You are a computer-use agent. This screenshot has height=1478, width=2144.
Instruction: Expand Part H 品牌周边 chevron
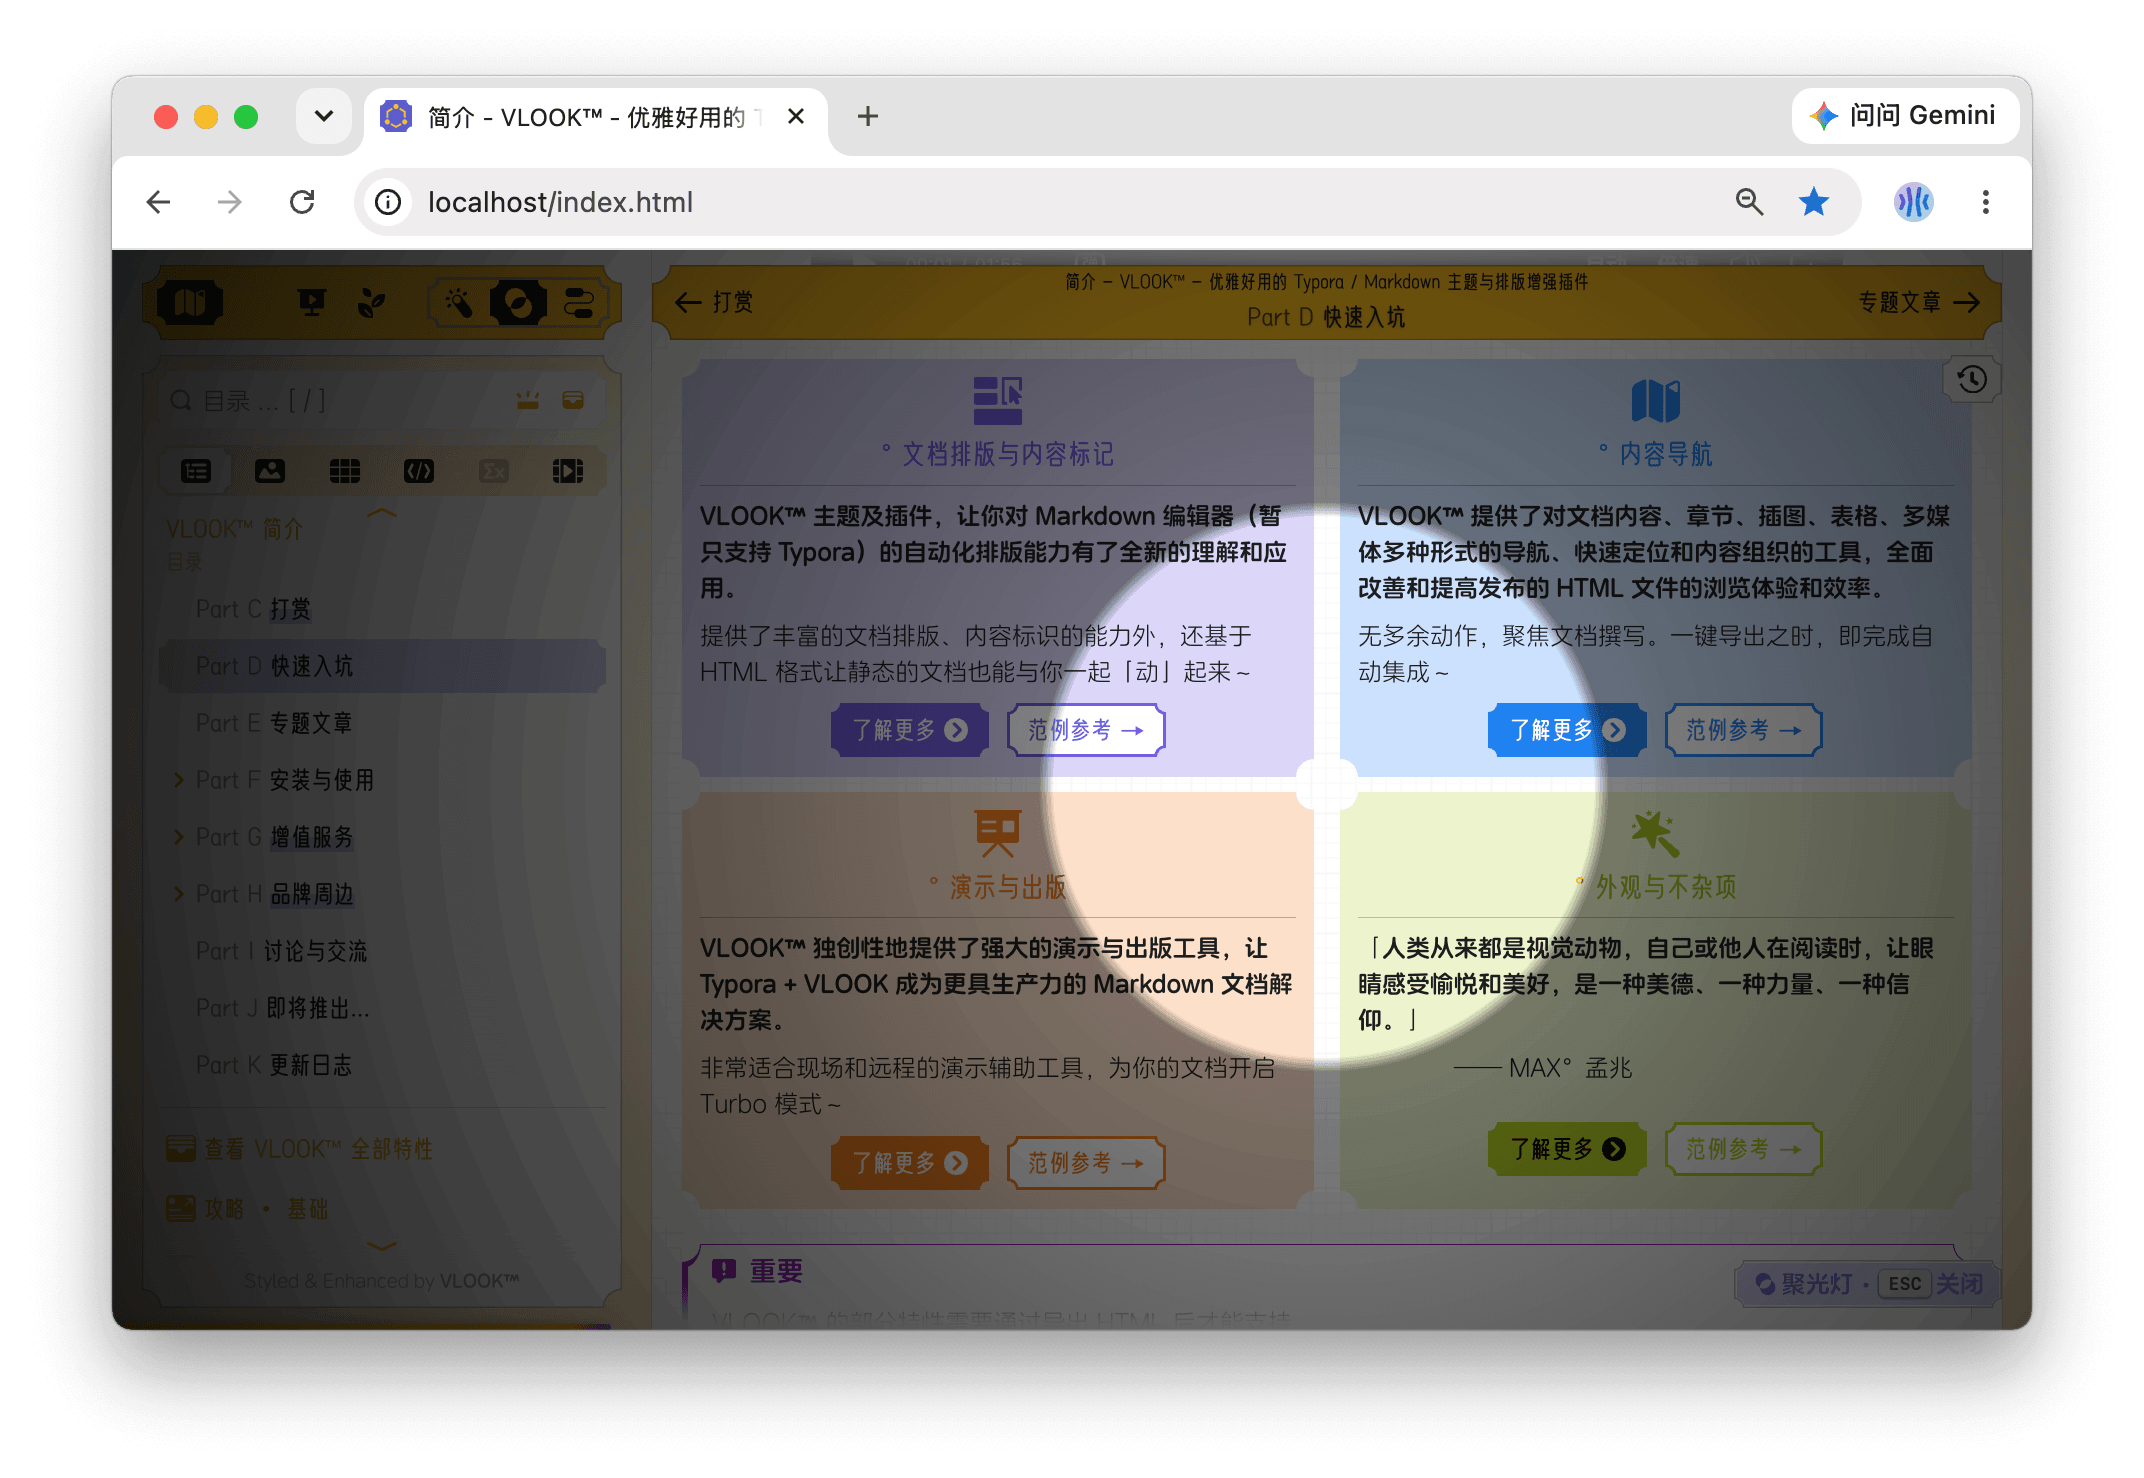point(178,894)
